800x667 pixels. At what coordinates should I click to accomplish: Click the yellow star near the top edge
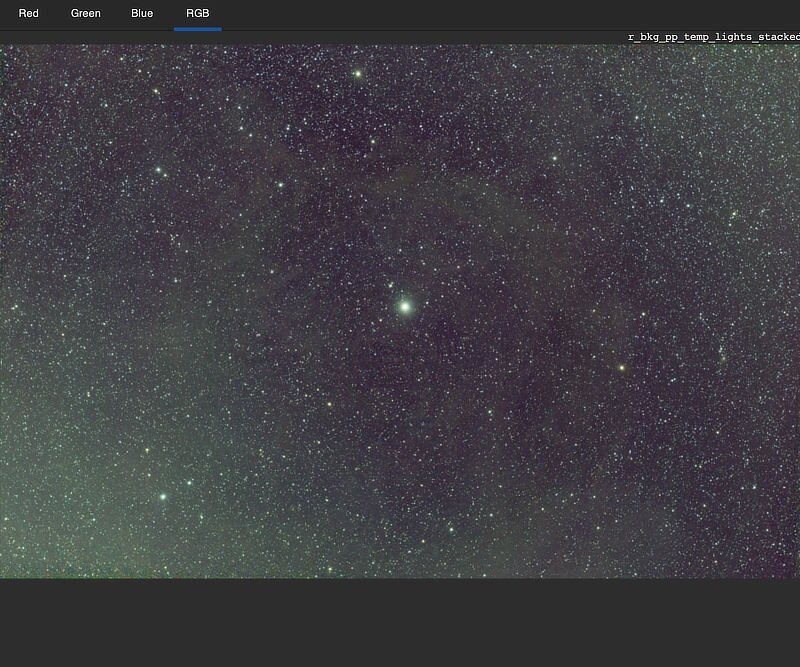357,74
